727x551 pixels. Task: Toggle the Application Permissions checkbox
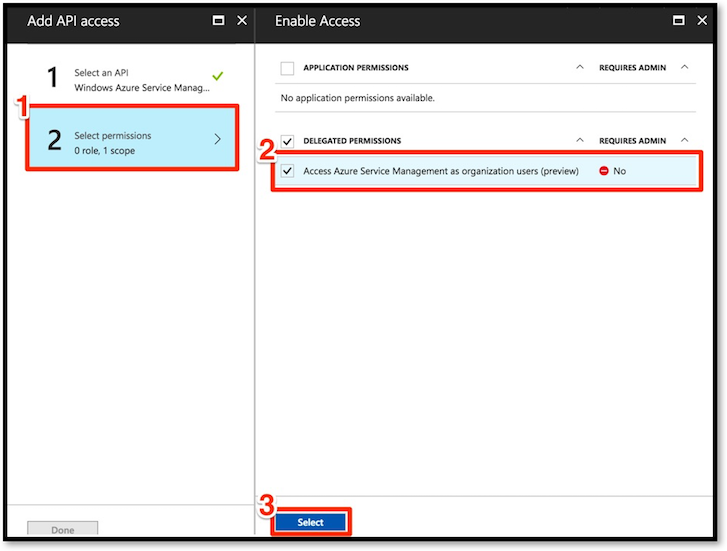point(287,68)
